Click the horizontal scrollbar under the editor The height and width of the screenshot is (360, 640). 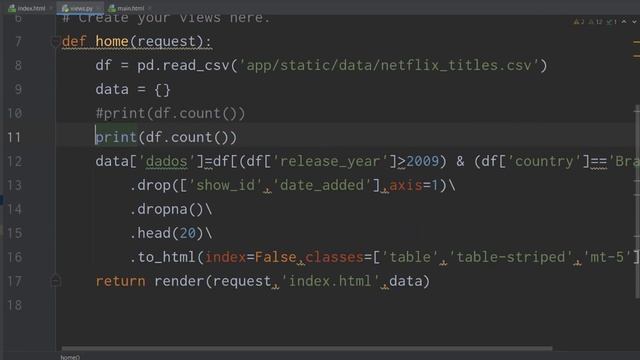(307, 349)
